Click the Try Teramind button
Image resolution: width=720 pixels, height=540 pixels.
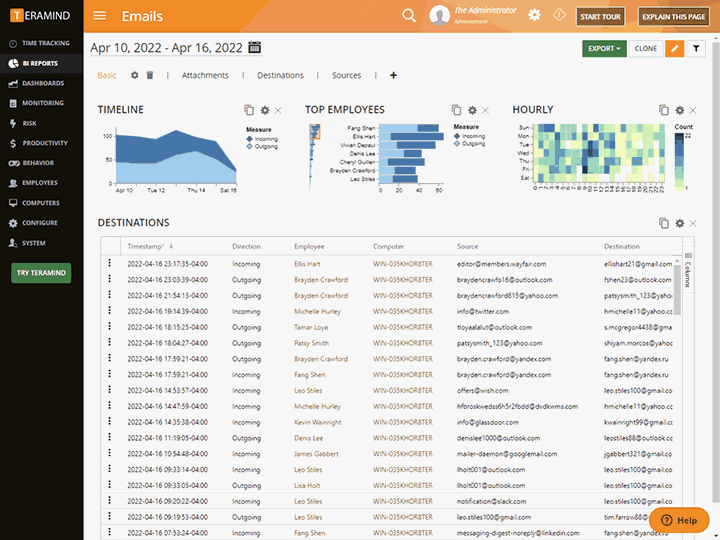[41, 272]
